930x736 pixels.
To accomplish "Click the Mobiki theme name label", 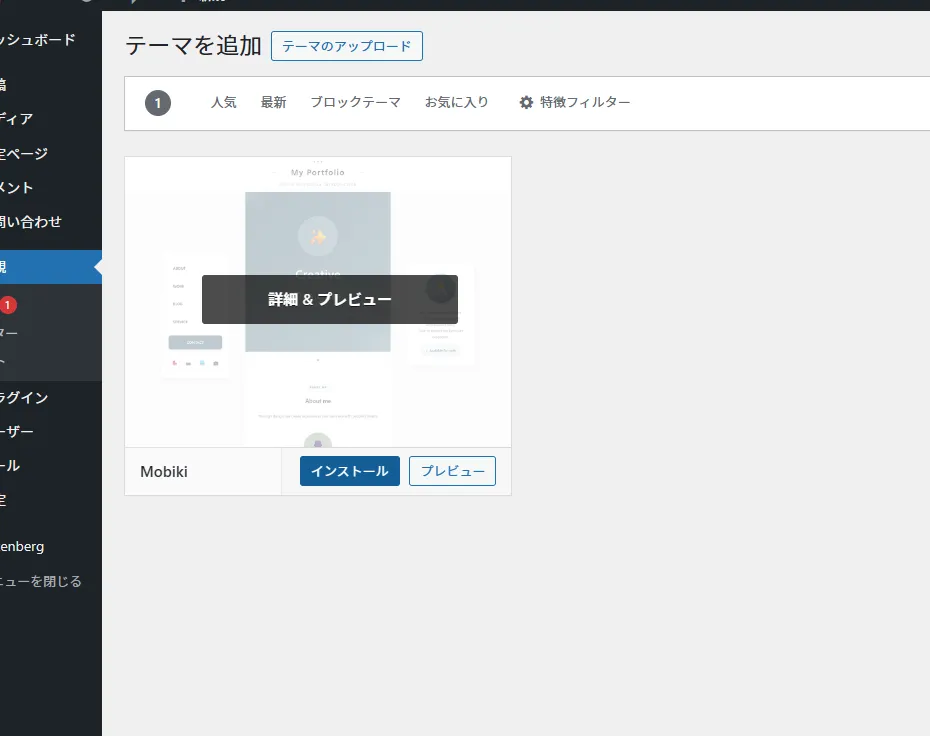I will [x=163, y=472].
